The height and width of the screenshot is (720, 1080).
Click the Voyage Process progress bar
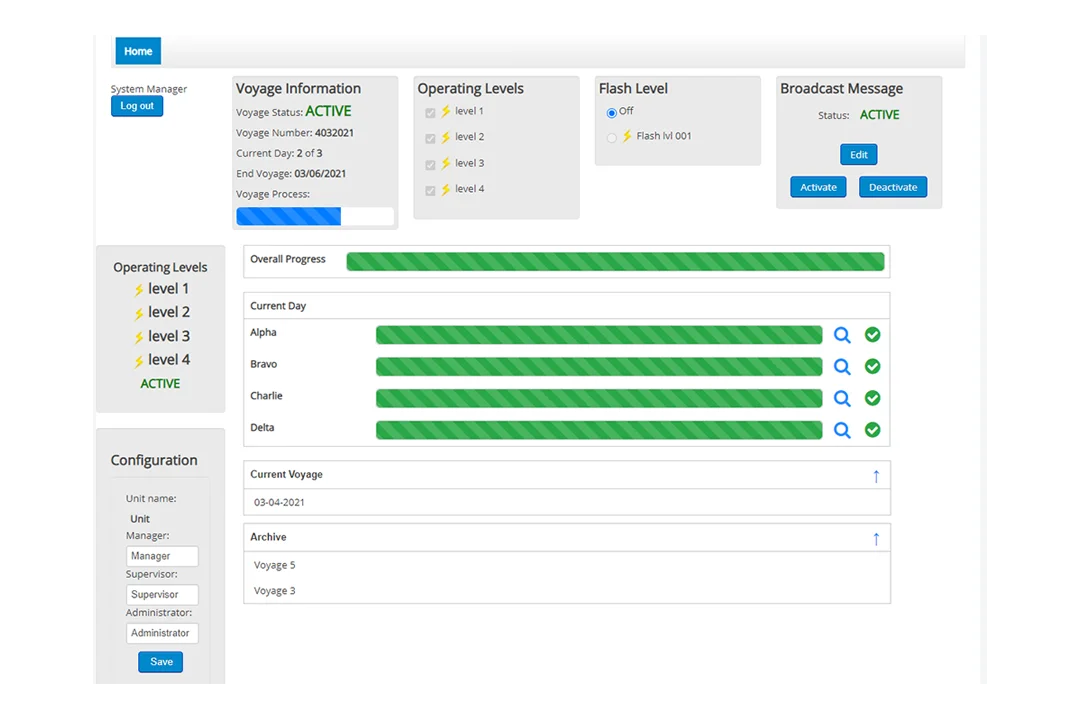pyautogui.click(x=315, y=216)
